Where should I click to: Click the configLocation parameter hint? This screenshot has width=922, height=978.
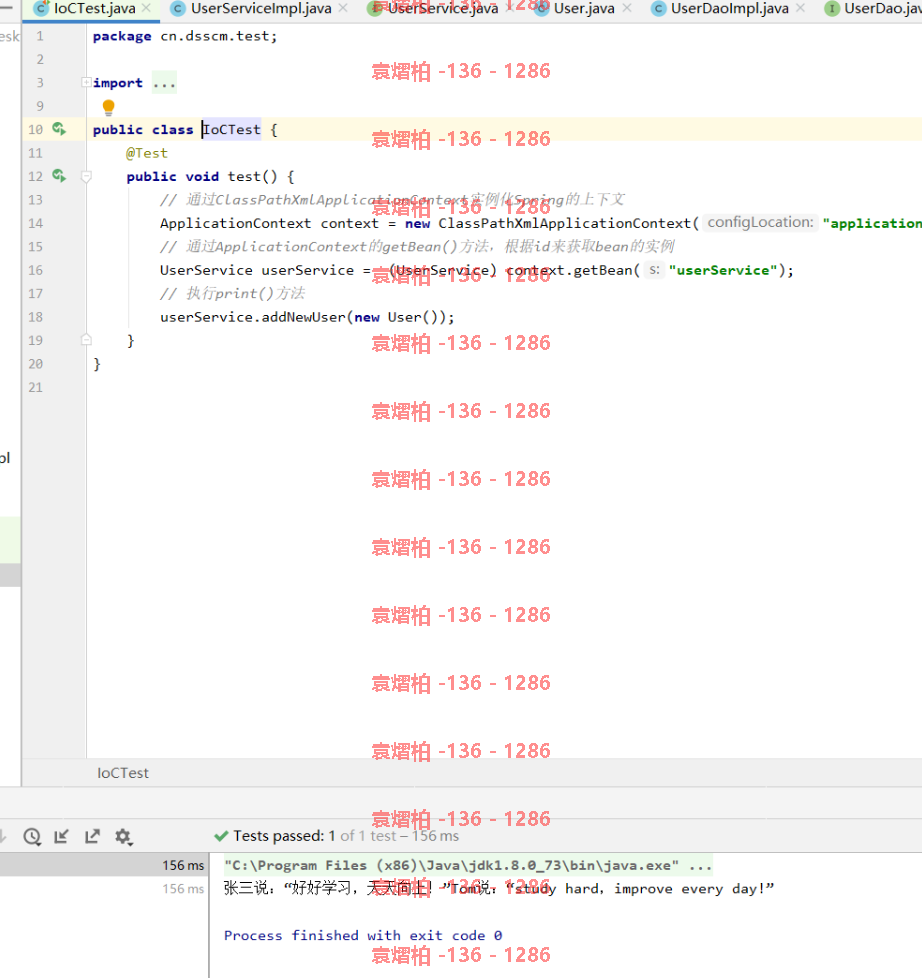(x=760, y=223)
